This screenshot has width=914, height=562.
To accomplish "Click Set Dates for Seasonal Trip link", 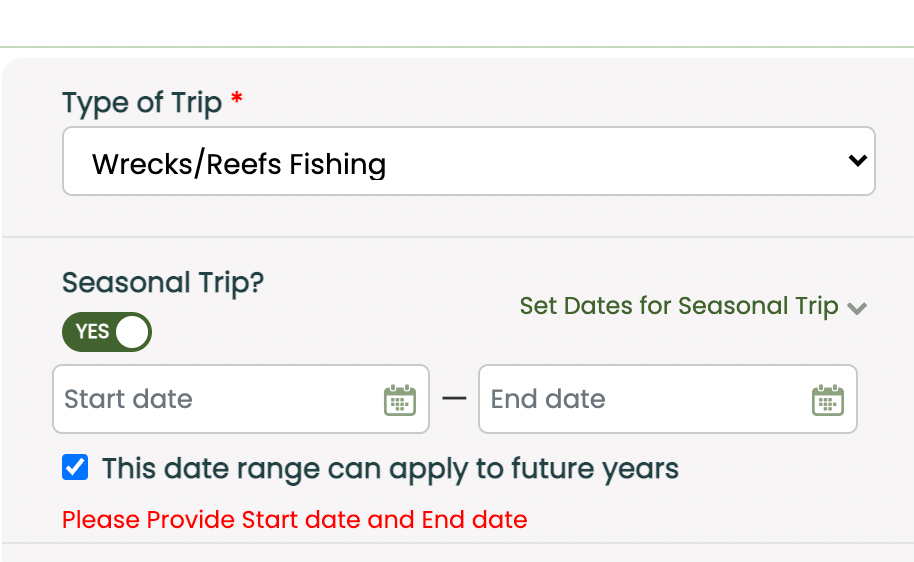I will [678, 306].
